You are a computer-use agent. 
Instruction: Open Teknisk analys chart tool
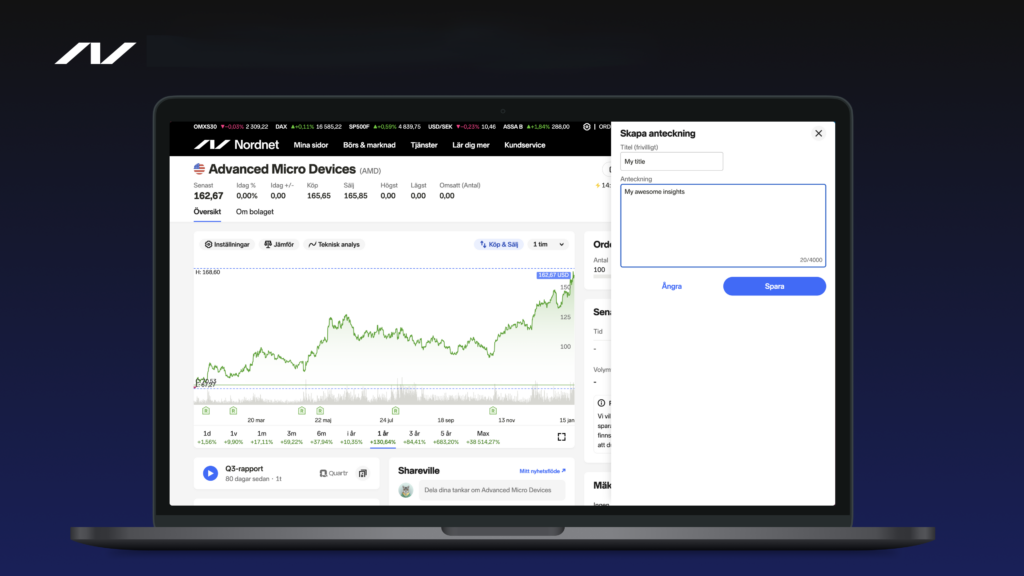tap(334, 244)
